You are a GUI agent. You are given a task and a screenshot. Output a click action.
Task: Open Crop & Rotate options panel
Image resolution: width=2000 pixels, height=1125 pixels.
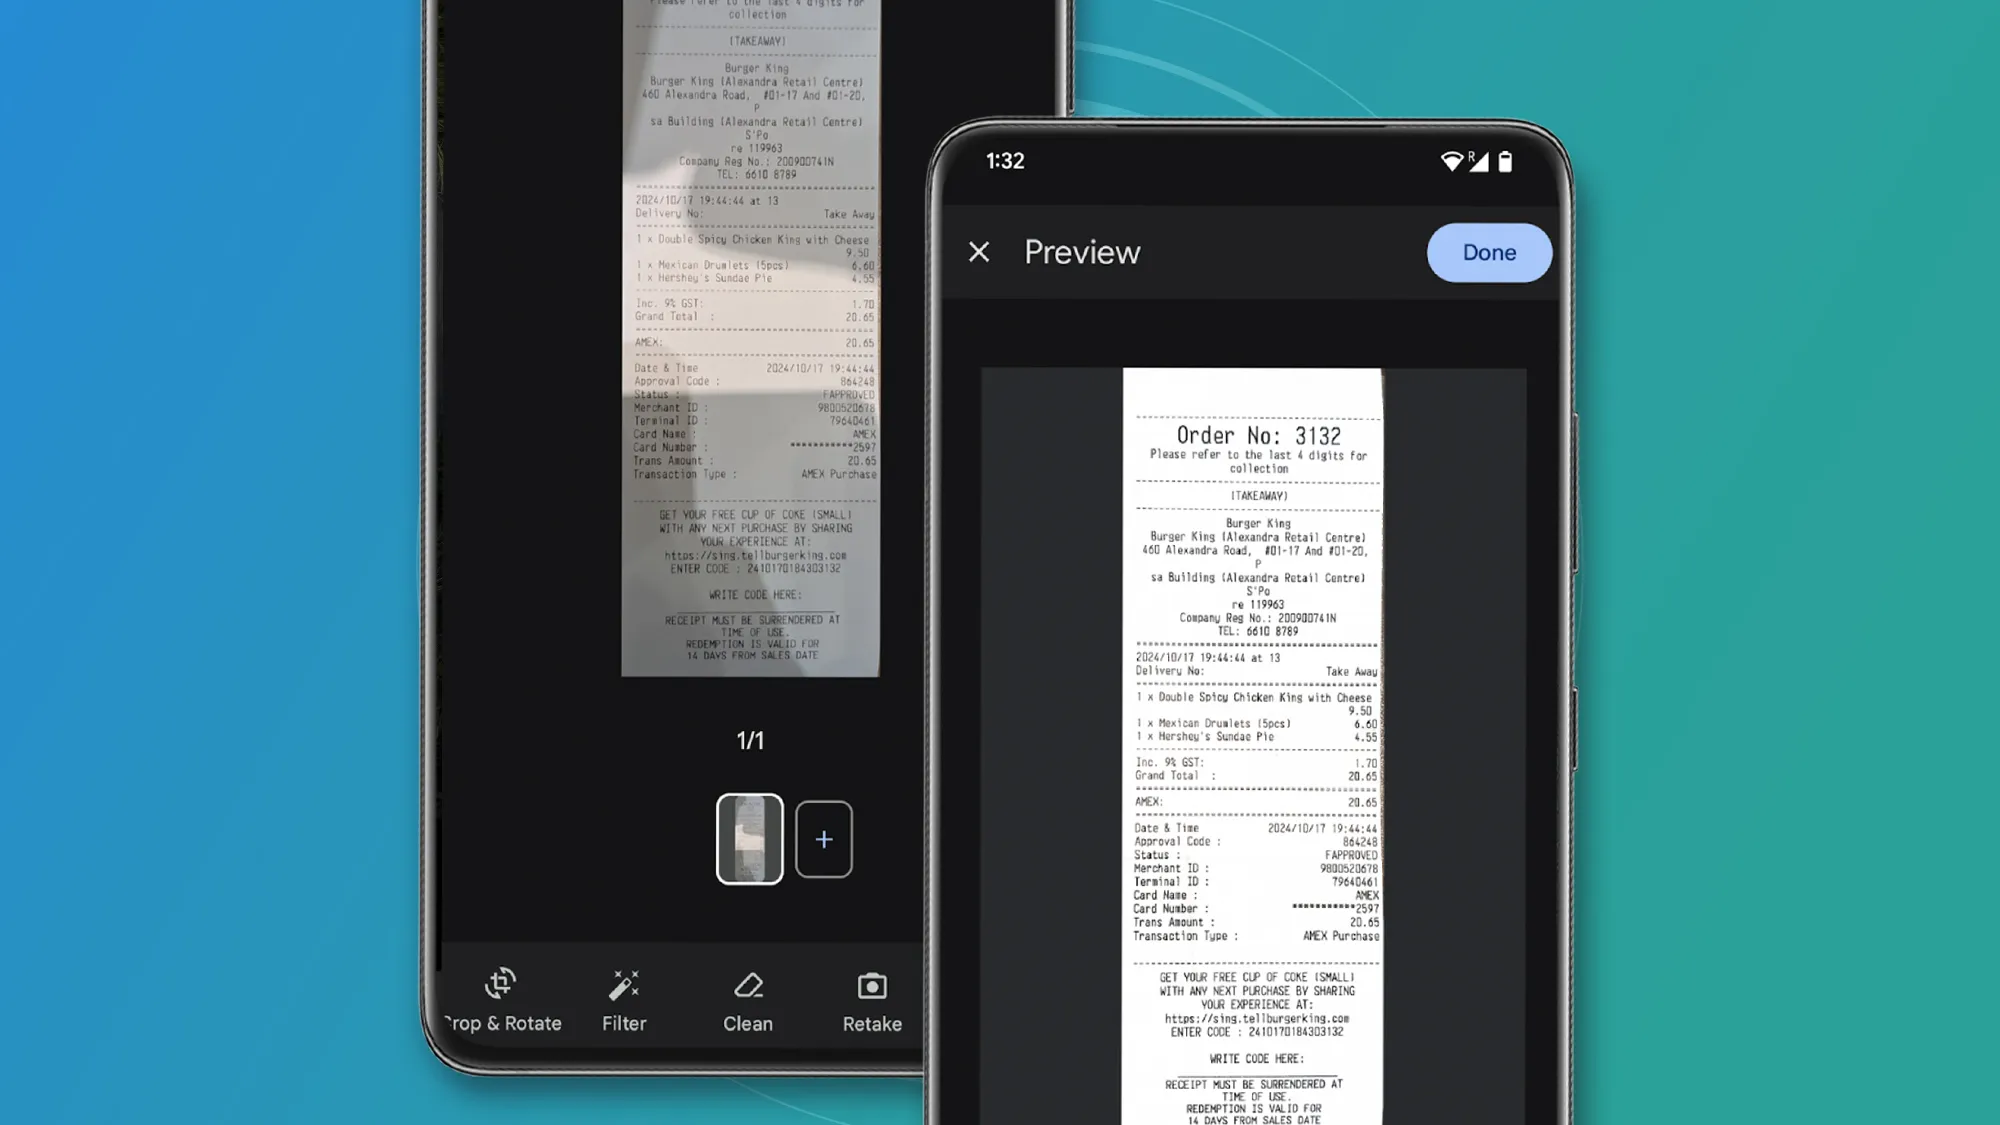(499, 999)
